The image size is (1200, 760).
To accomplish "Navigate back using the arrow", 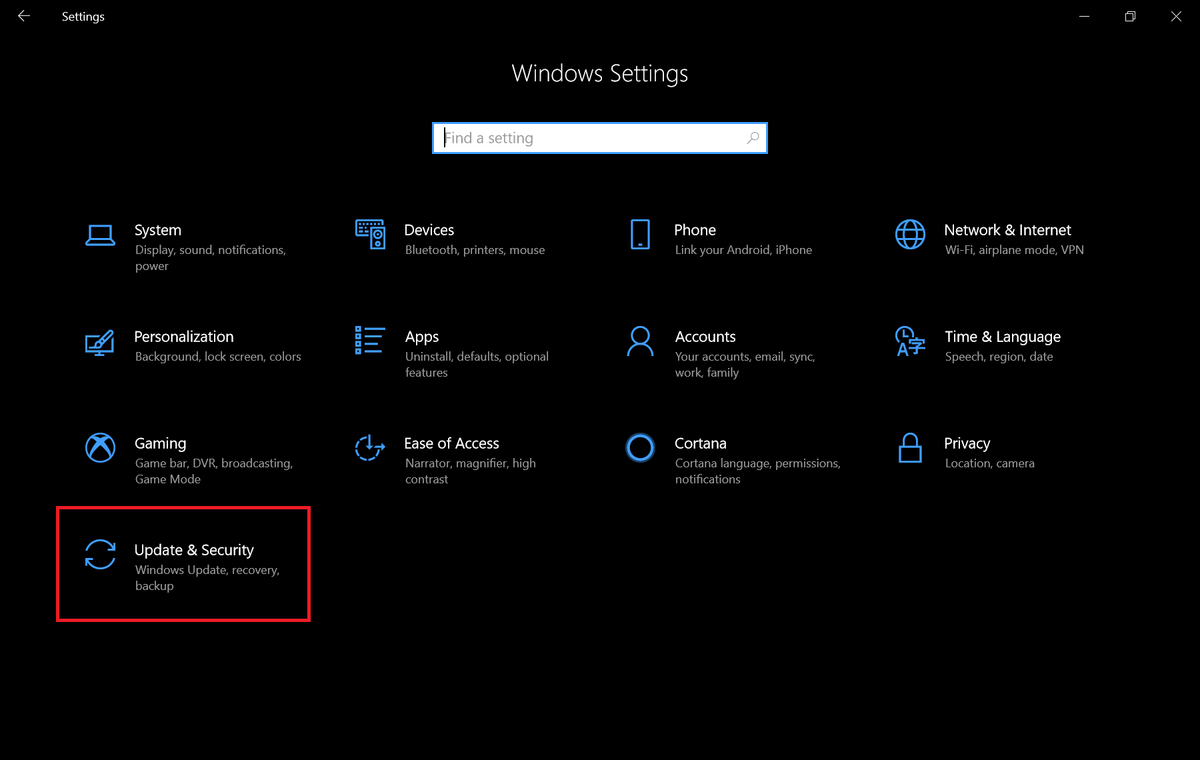I will [23, 16].
